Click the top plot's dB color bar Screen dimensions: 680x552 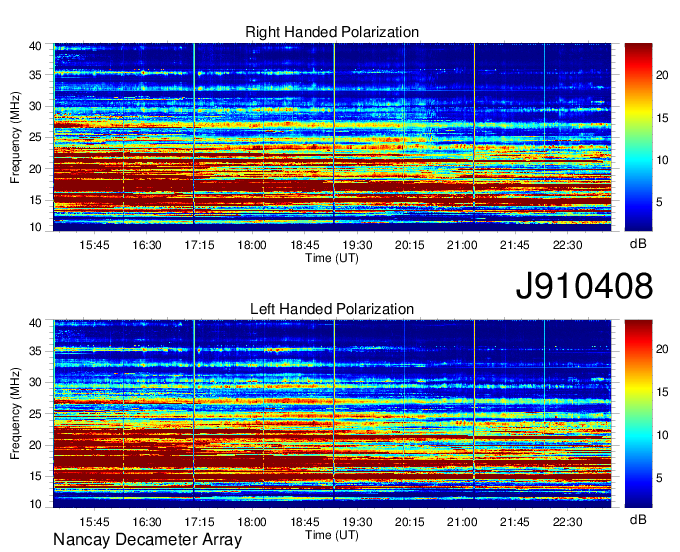(638, 137)
